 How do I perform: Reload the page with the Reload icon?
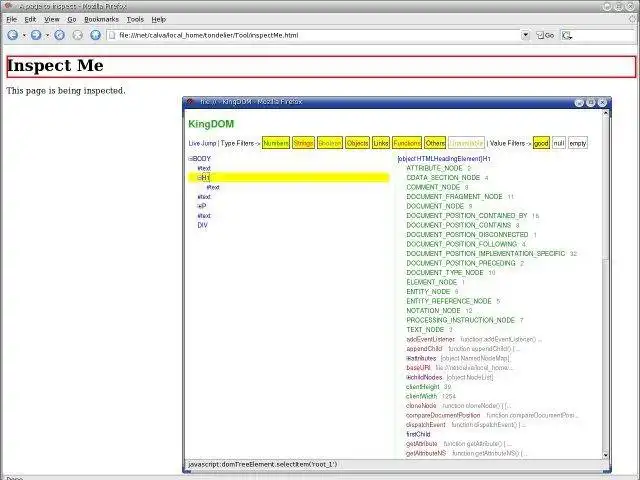point(60,35)
